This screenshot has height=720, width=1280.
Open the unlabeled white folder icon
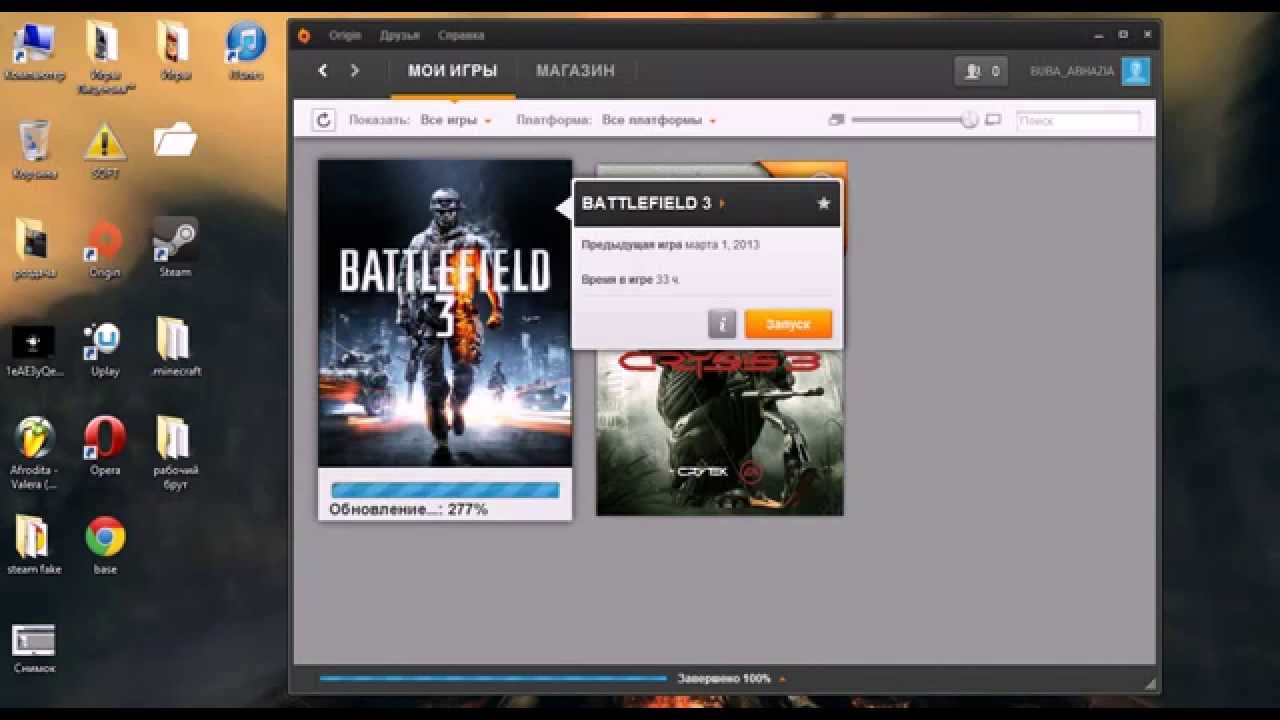coord(175,139)
